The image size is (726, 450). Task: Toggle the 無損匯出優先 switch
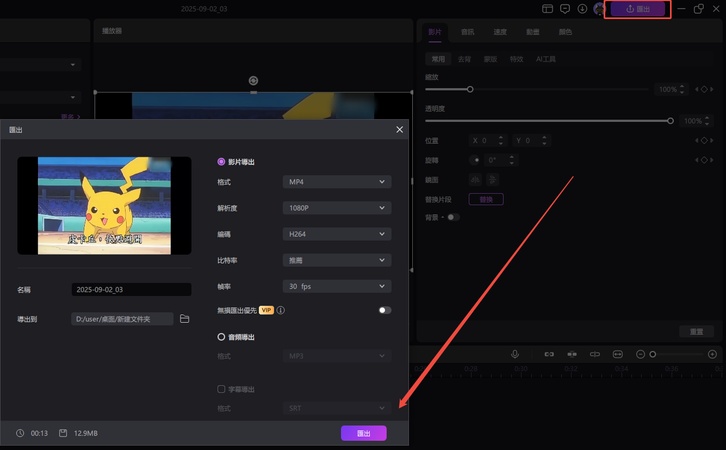pyautogui.click(x=385, y=310)
